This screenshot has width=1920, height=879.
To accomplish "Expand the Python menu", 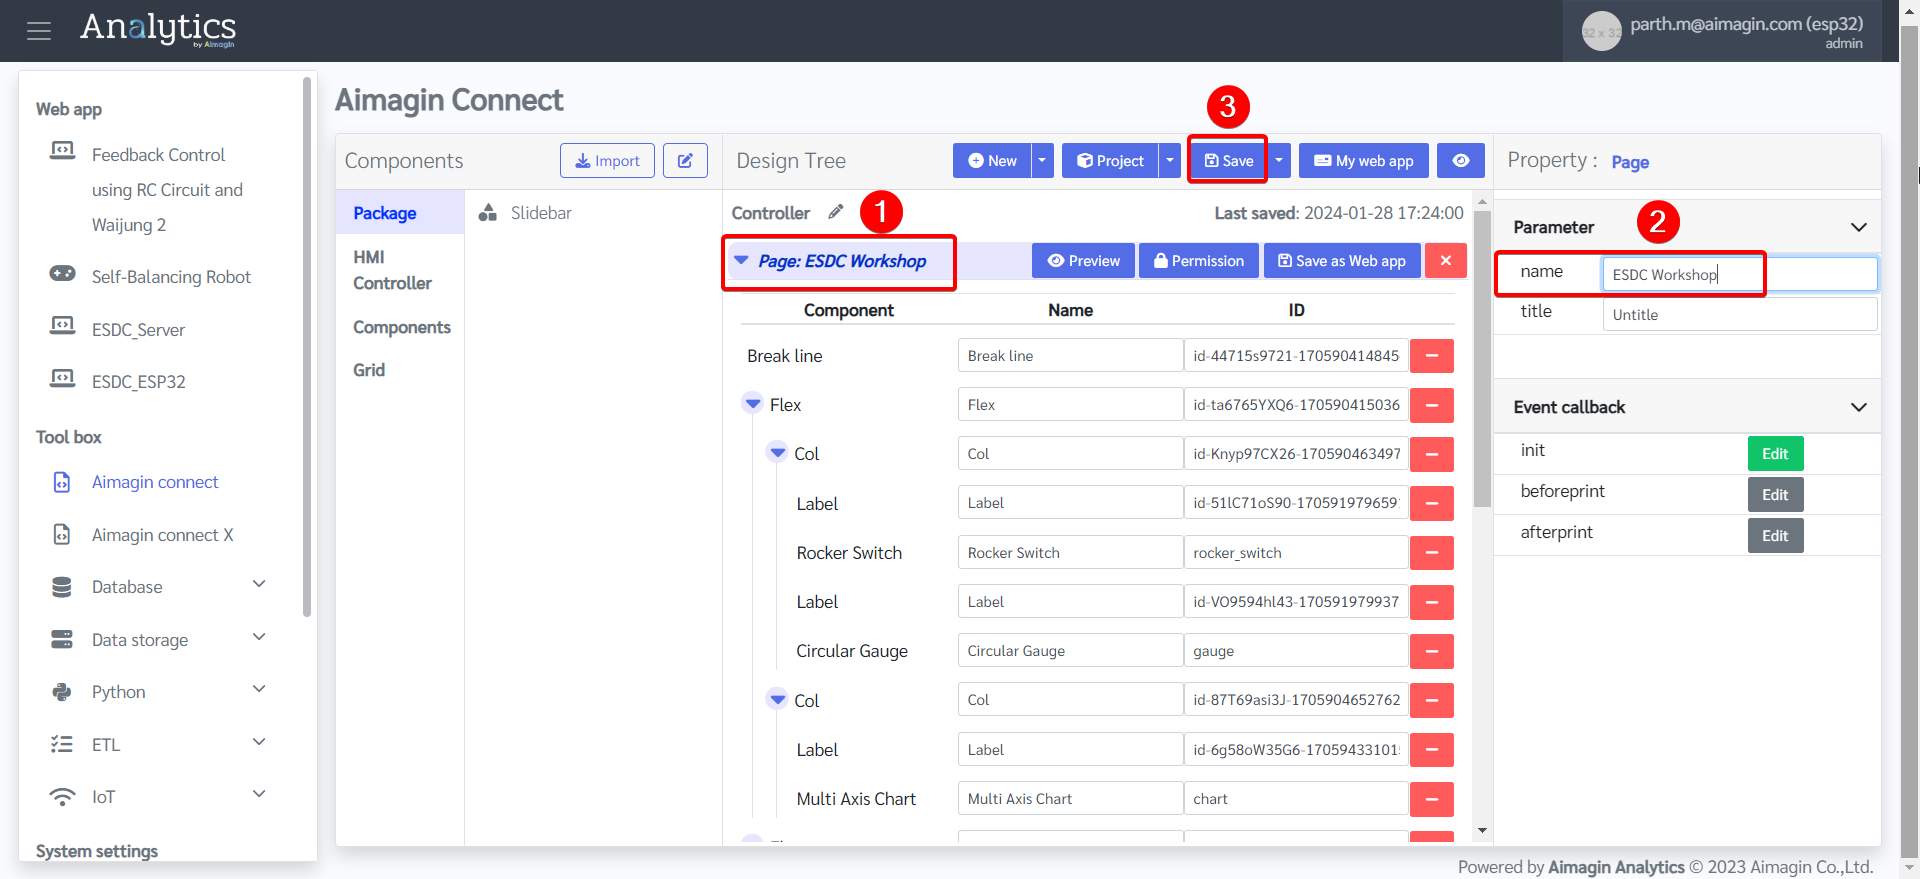I will click(x=259, y=690).
